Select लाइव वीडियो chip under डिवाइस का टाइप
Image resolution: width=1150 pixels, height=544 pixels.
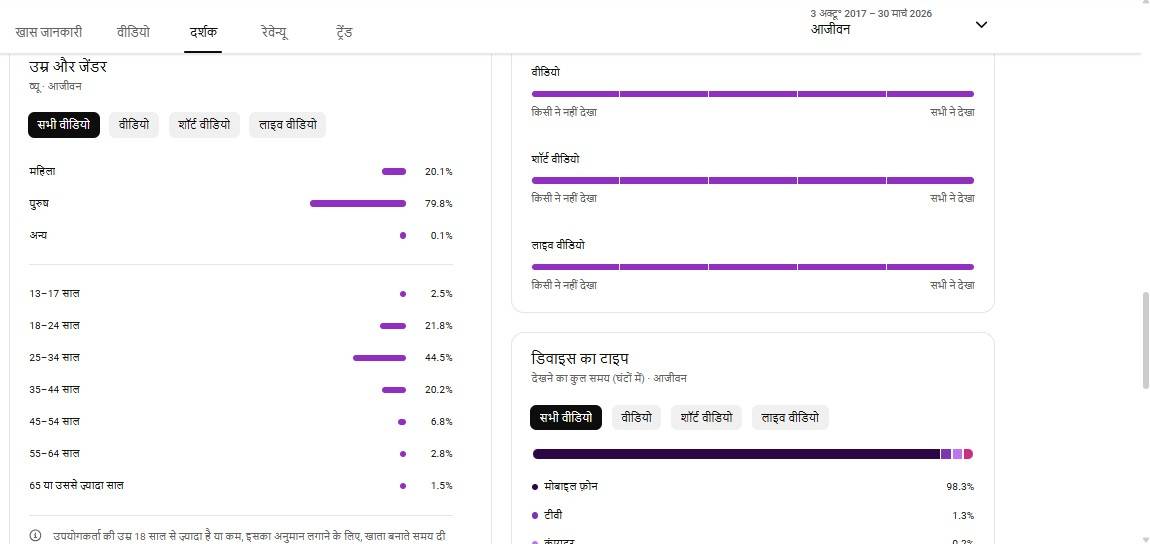tap(791, 417)
